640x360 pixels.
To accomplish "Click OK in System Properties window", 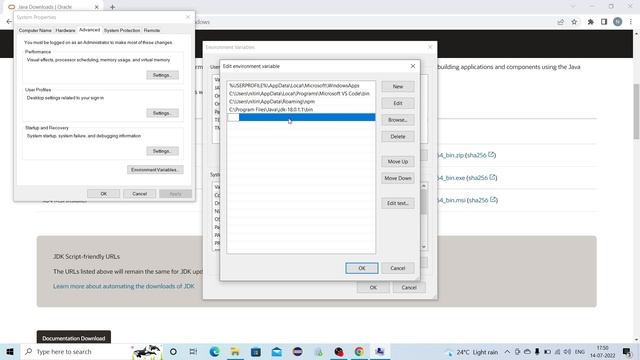I will point(104,194).
